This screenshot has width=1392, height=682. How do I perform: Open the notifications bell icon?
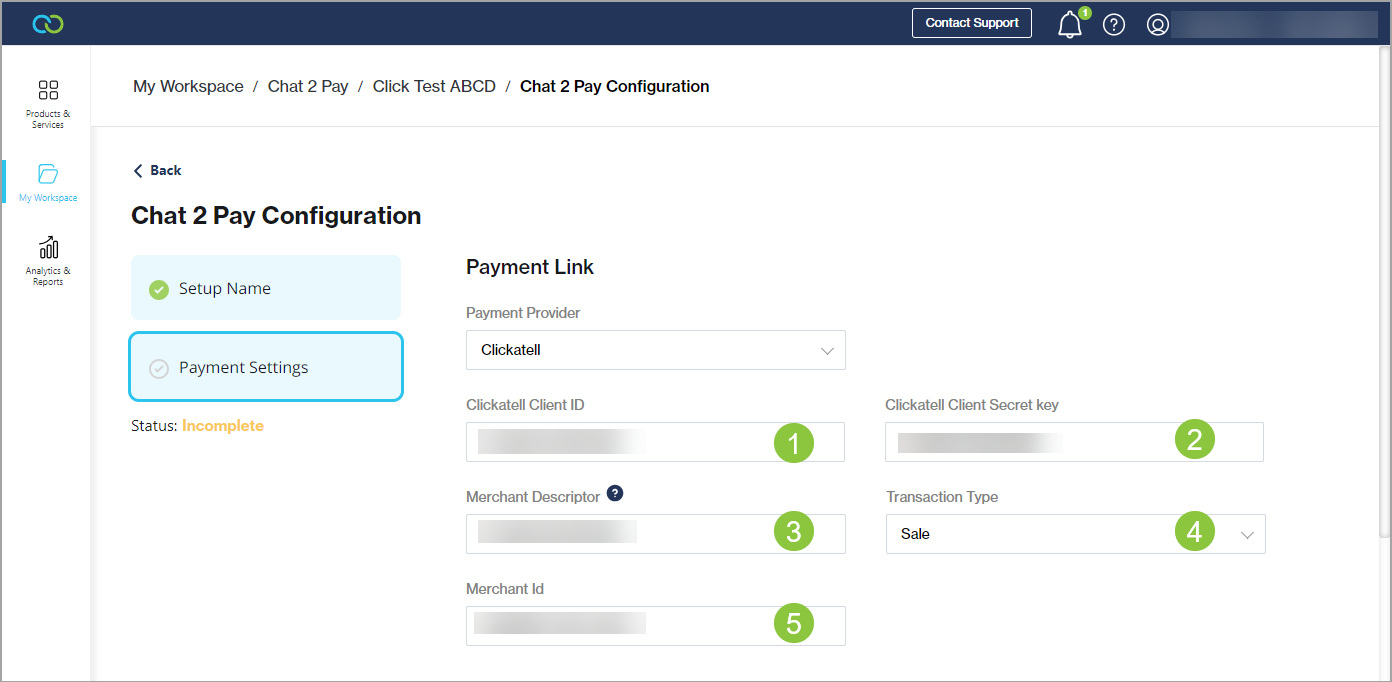tap(1070, 25)
